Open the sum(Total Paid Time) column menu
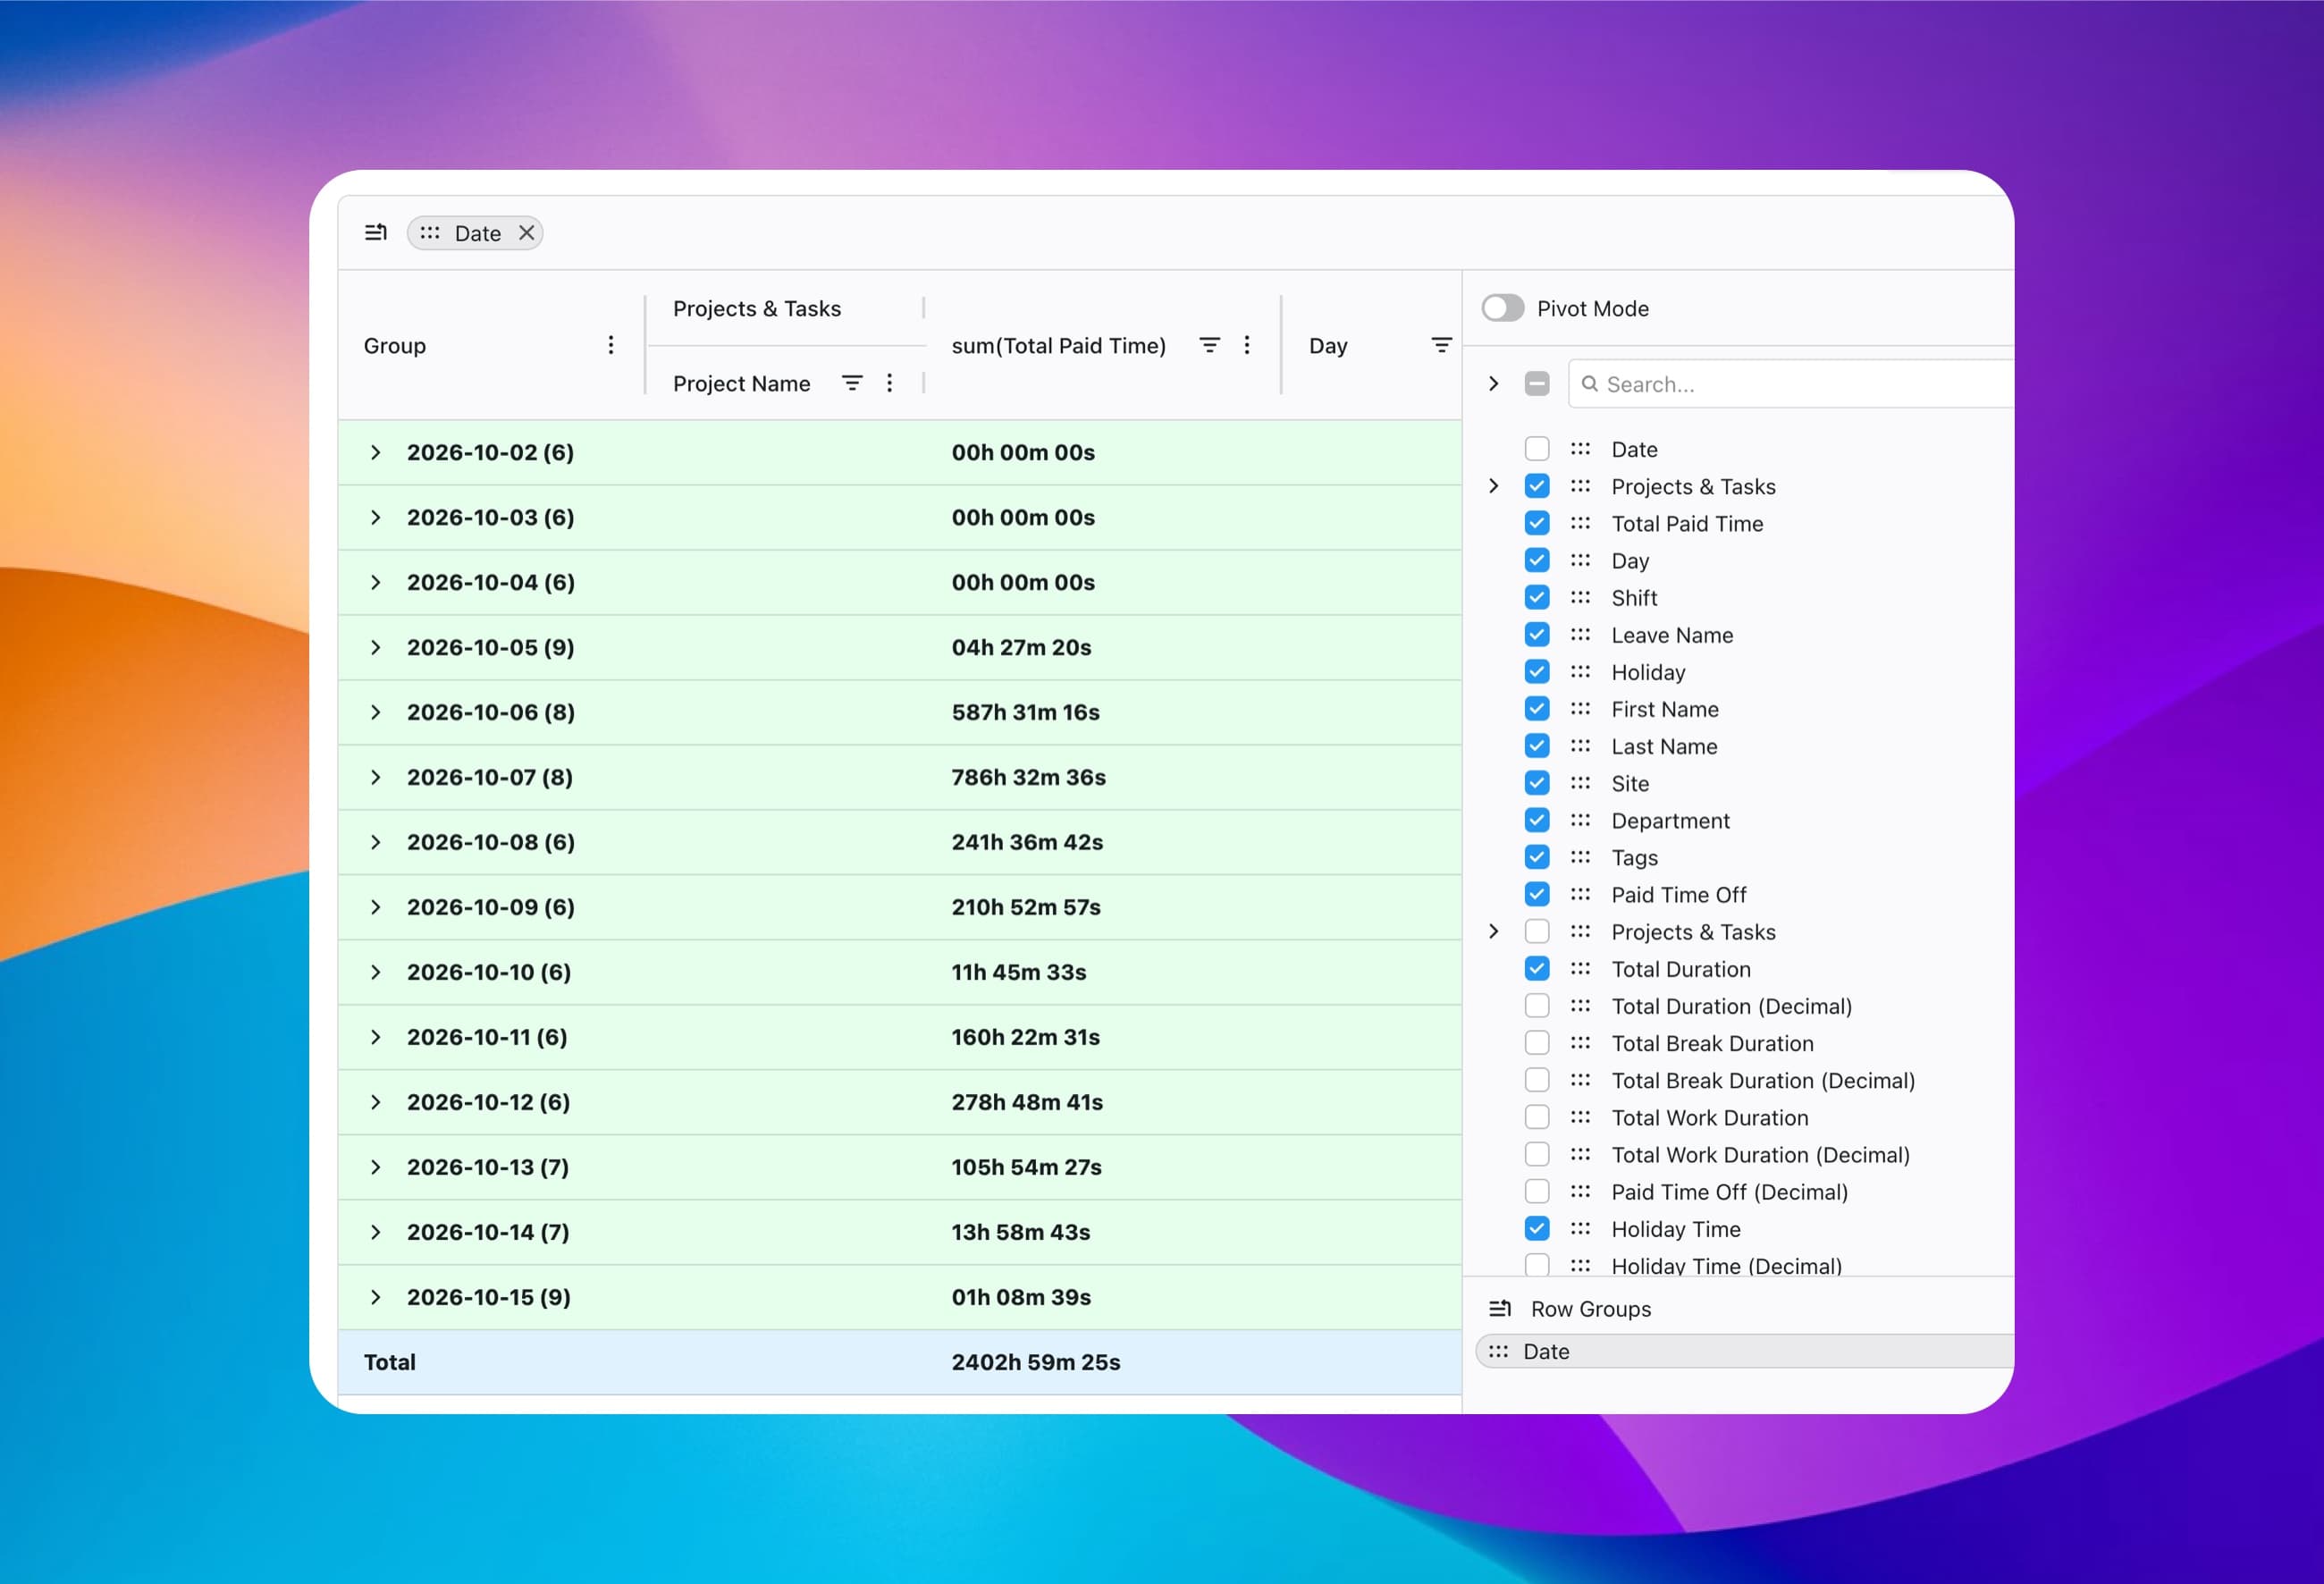Viewport: 2324px width, 1584px height. [1247, 345]
